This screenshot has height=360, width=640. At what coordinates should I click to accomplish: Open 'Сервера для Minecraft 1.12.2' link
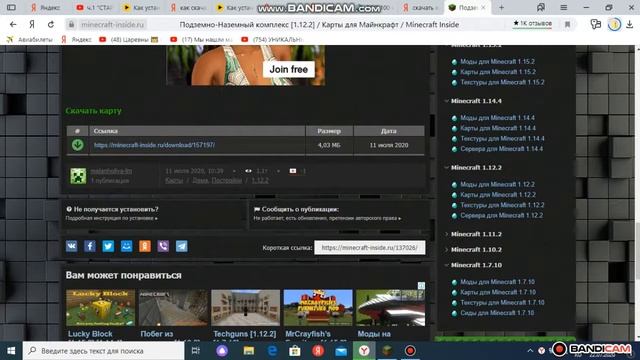click(x=501, y=216)
